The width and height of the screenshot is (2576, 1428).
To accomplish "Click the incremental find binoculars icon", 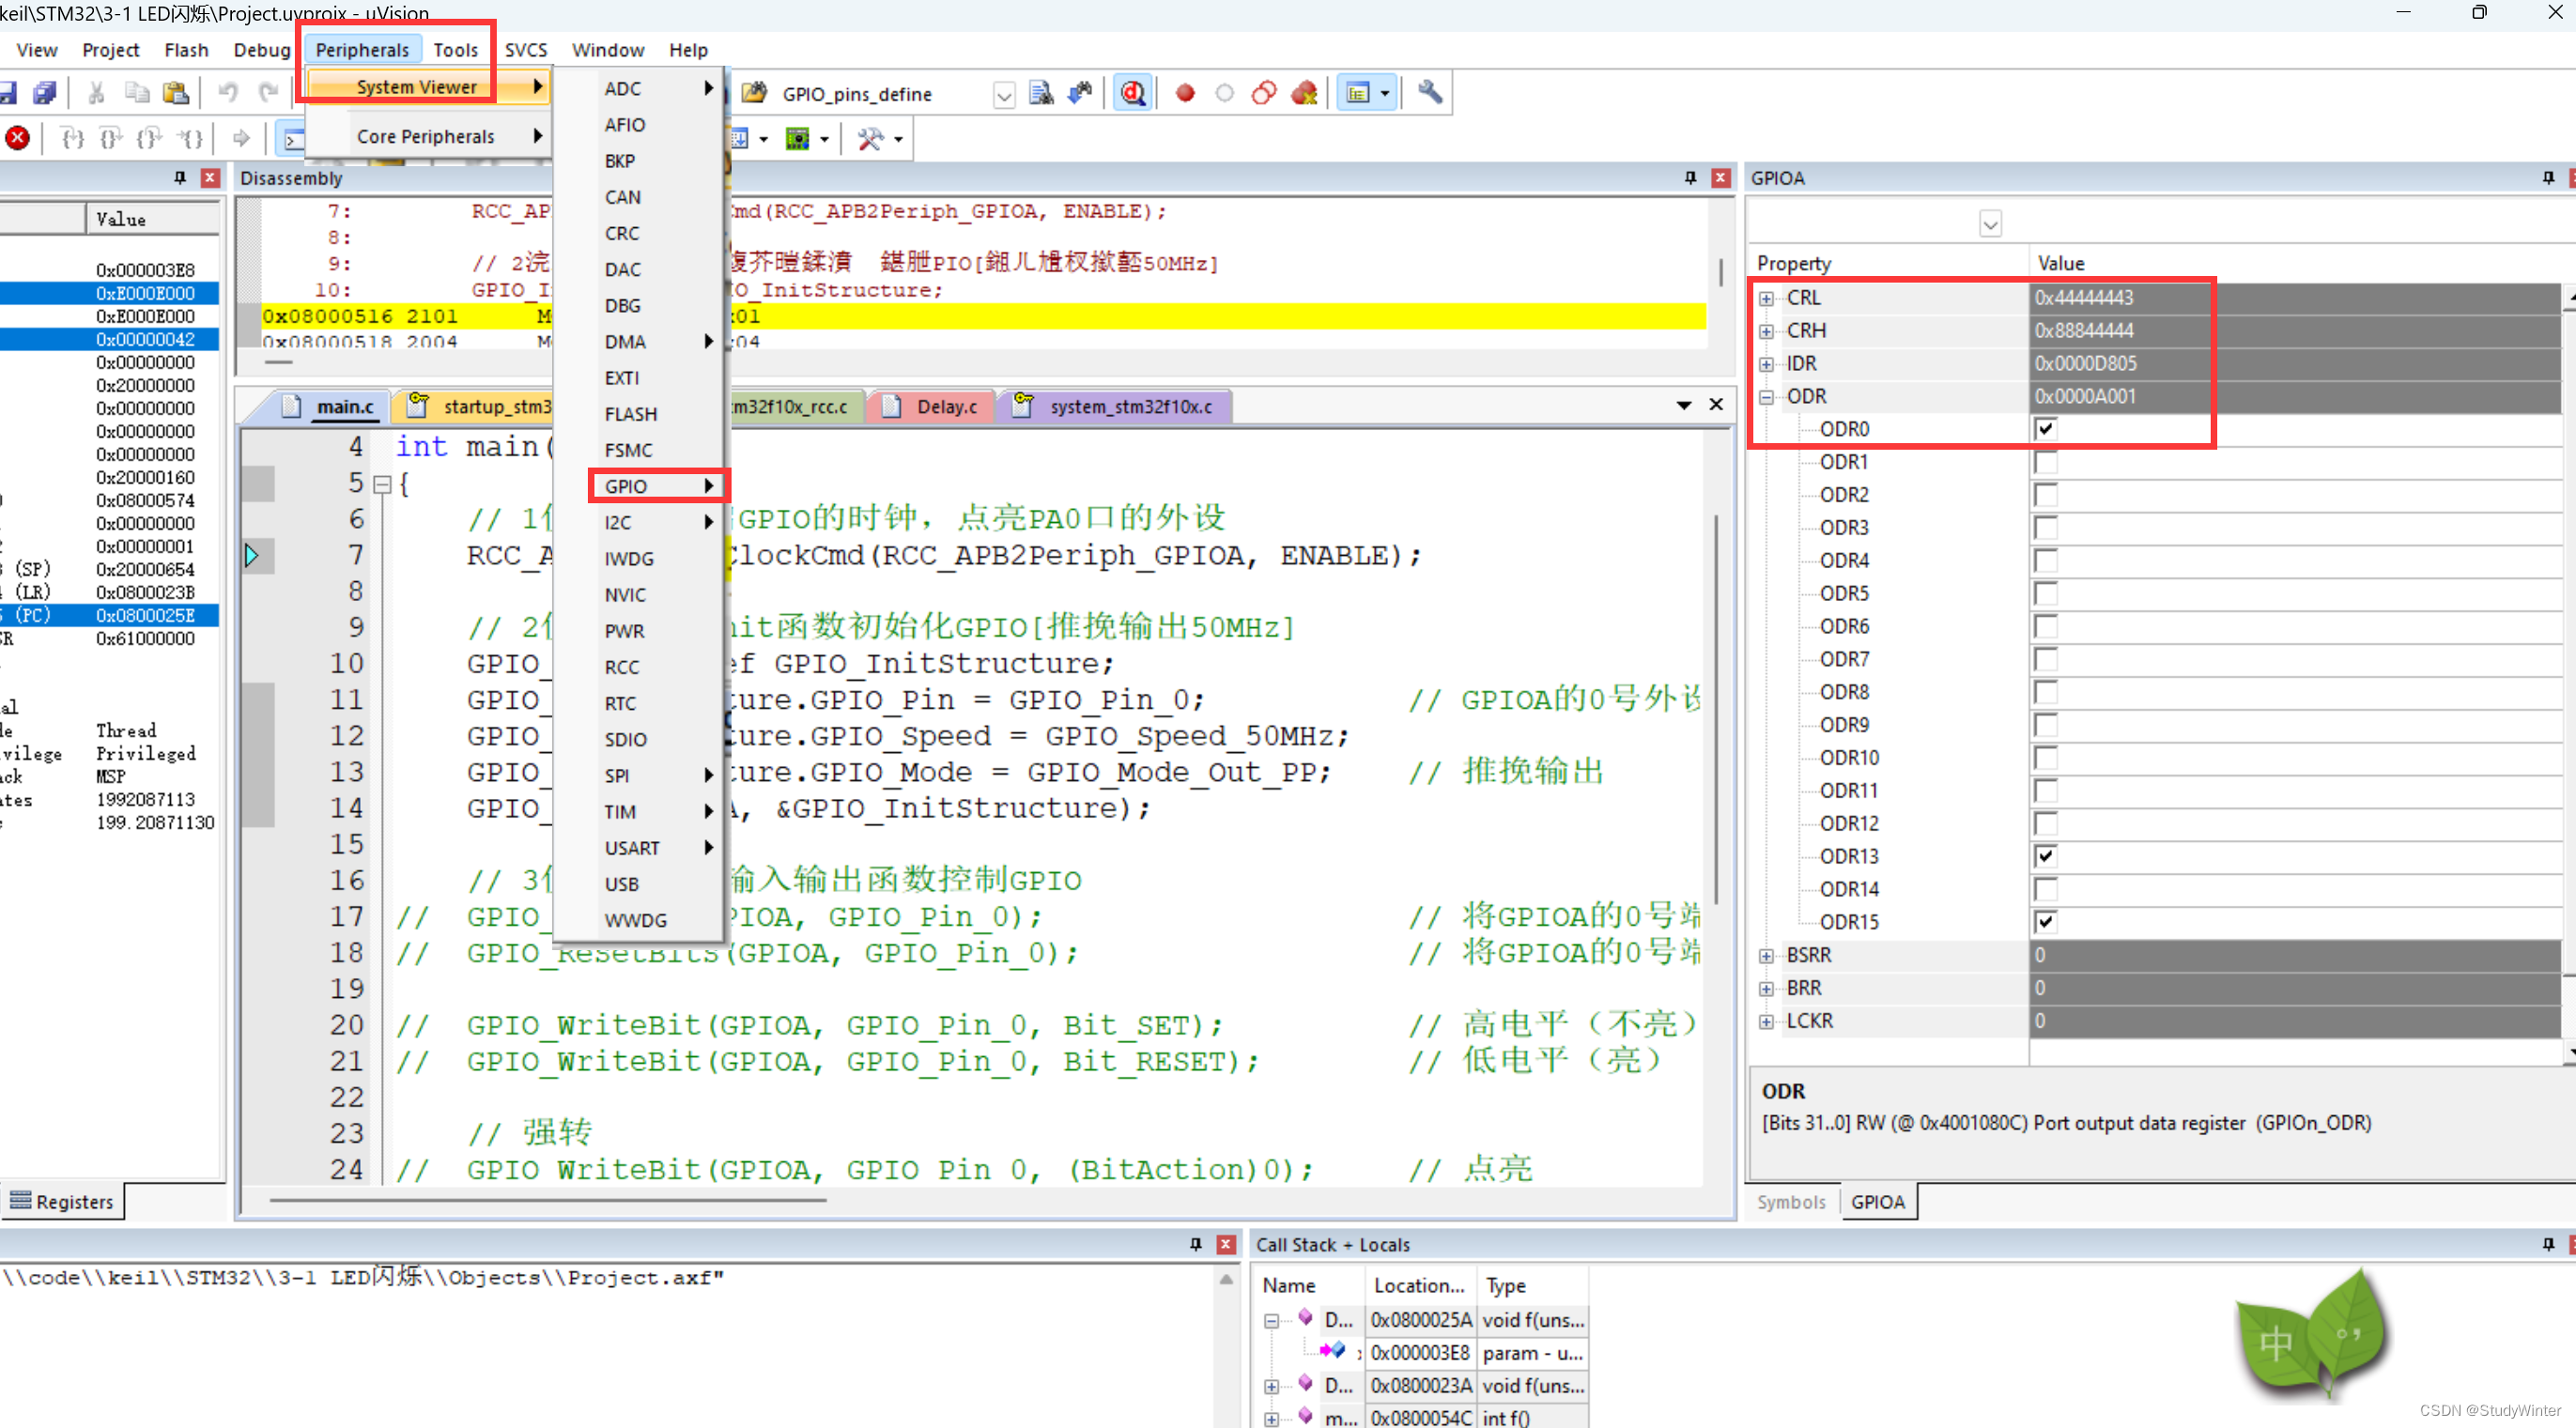I will [x=1080, y=93].
